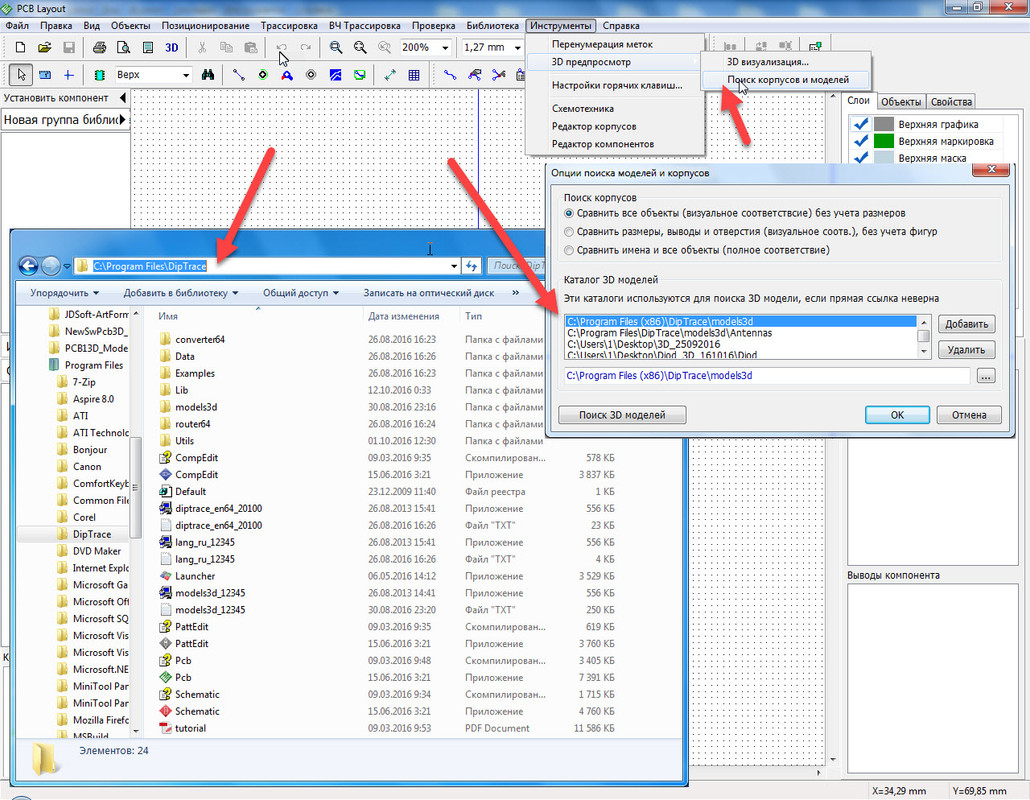This screenshot has width=1030, height=800.
Task: Open Print Preview from the toolbar
Action: pos(123,47)
